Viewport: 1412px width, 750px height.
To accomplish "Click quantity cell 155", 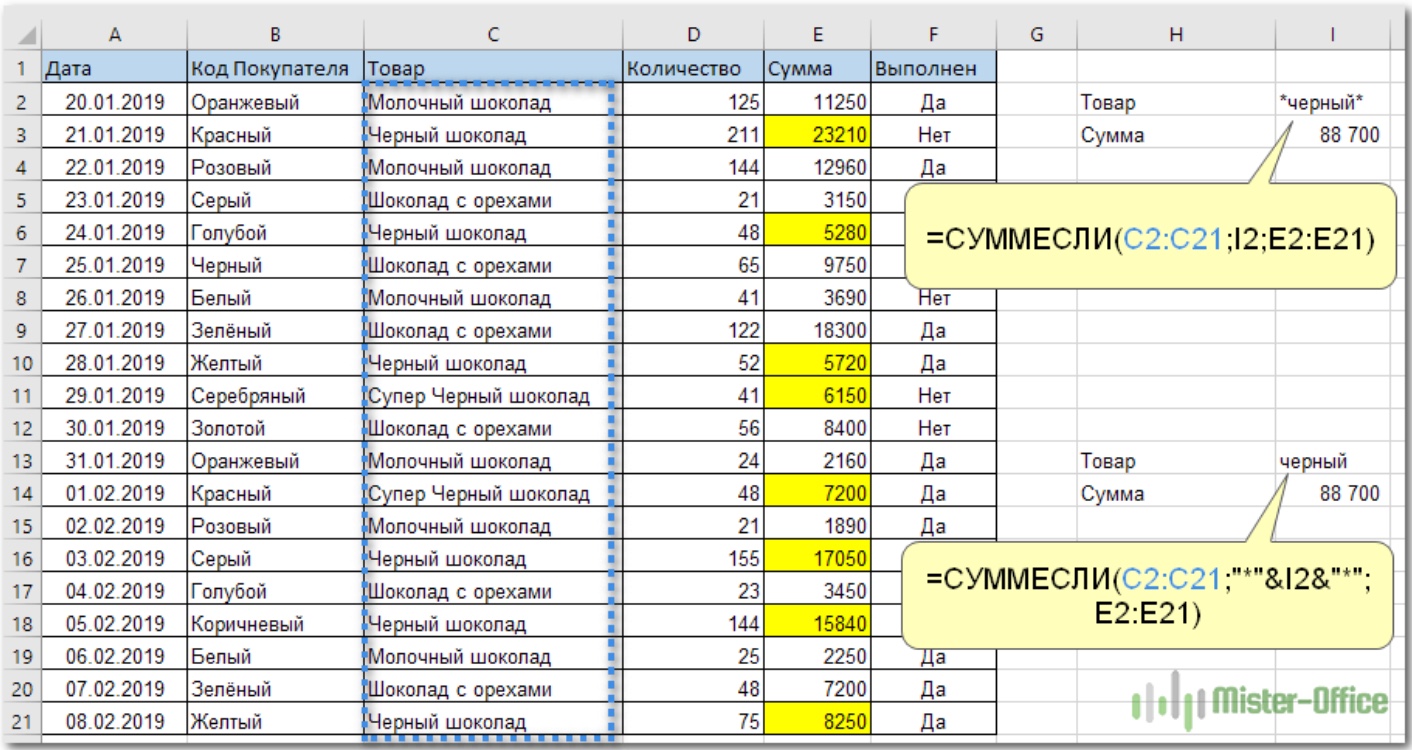I will pyautogui.click(x=693, y=559).
